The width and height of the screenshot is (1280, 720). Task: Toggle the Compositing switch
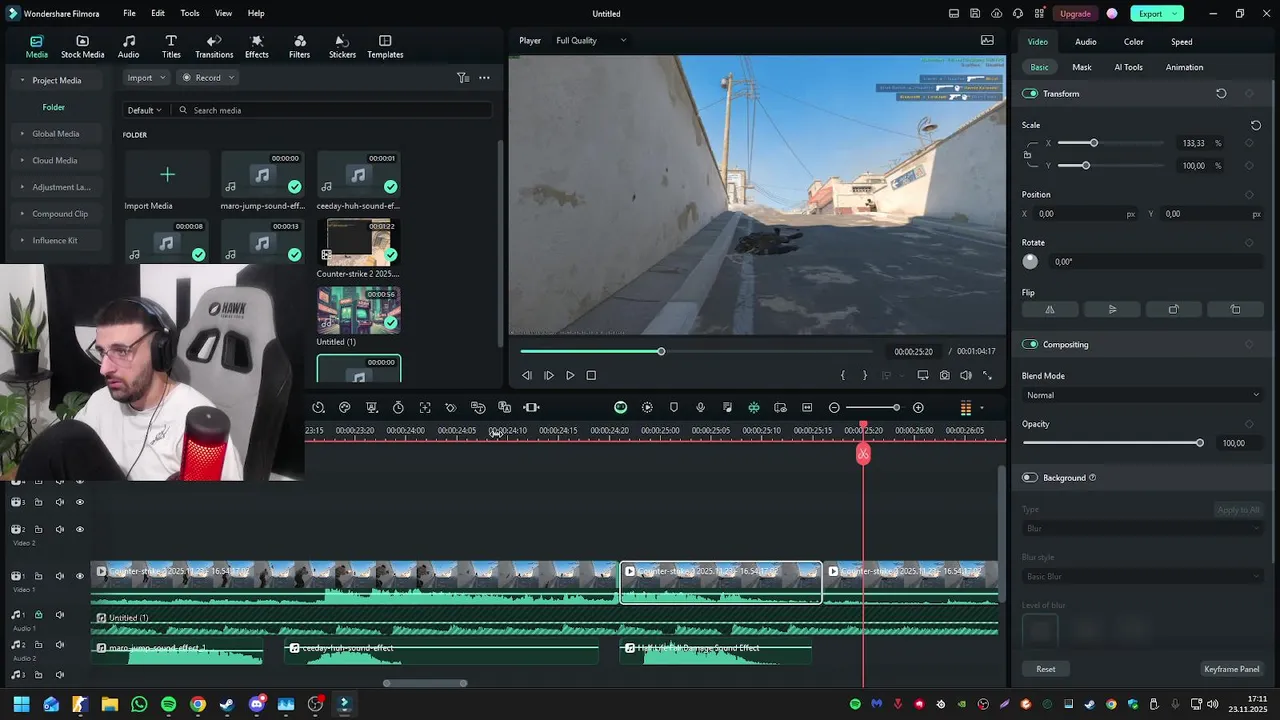[1030, 344]
